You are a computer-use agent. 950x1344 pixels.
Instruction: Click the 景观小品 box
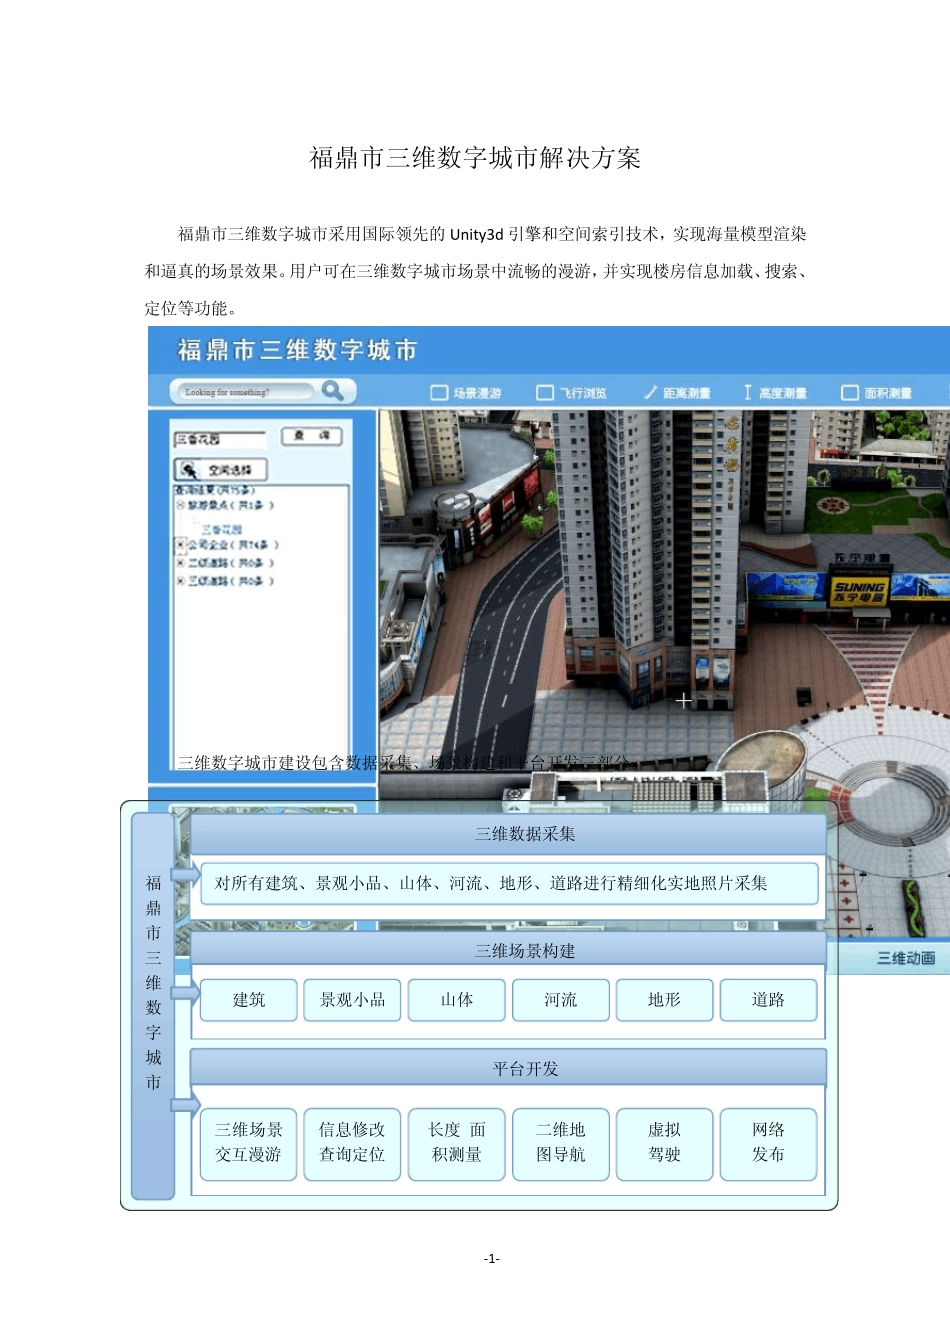[x=353, y=1000]
